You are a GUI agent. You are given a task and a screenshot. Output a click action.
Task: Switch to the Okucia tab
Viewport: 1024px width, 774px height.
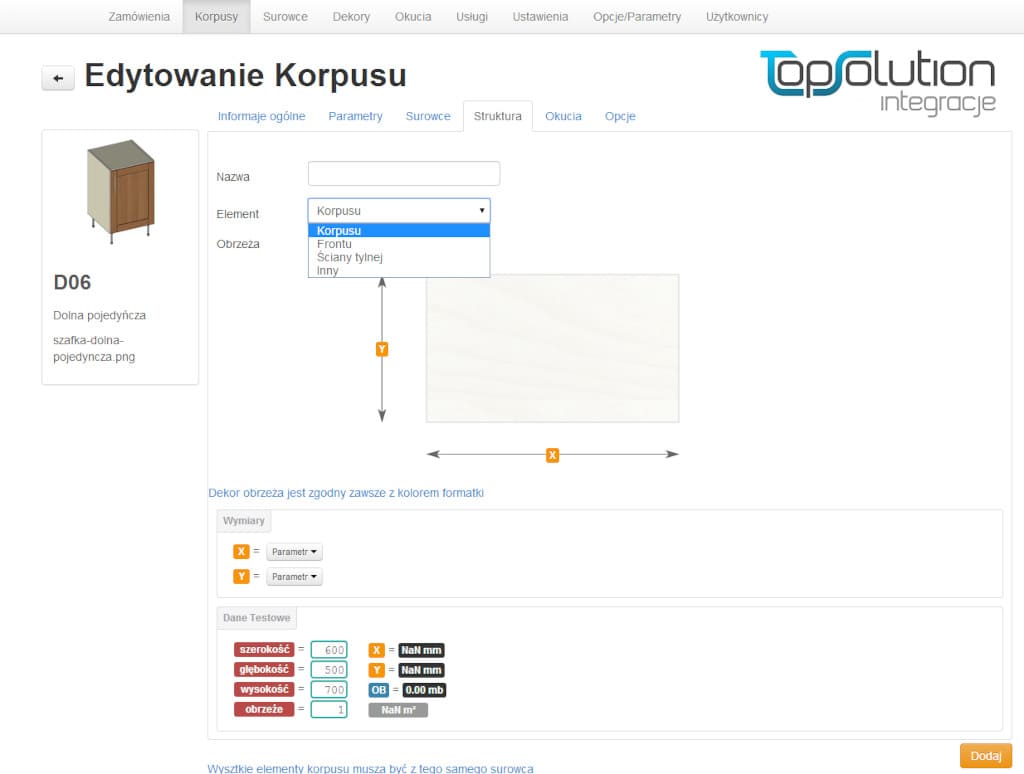[x=563, y=116]
